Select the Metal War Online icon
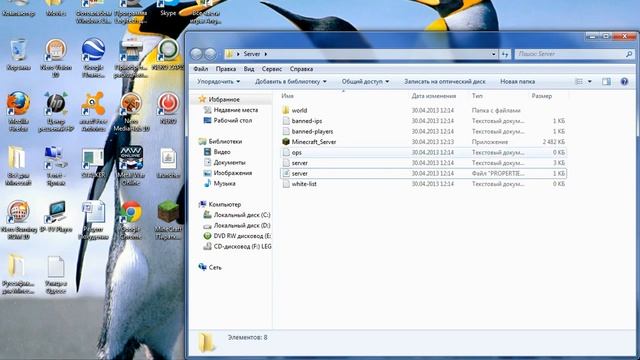This screenshot has width=640, height=360. (x=131, y=165)
